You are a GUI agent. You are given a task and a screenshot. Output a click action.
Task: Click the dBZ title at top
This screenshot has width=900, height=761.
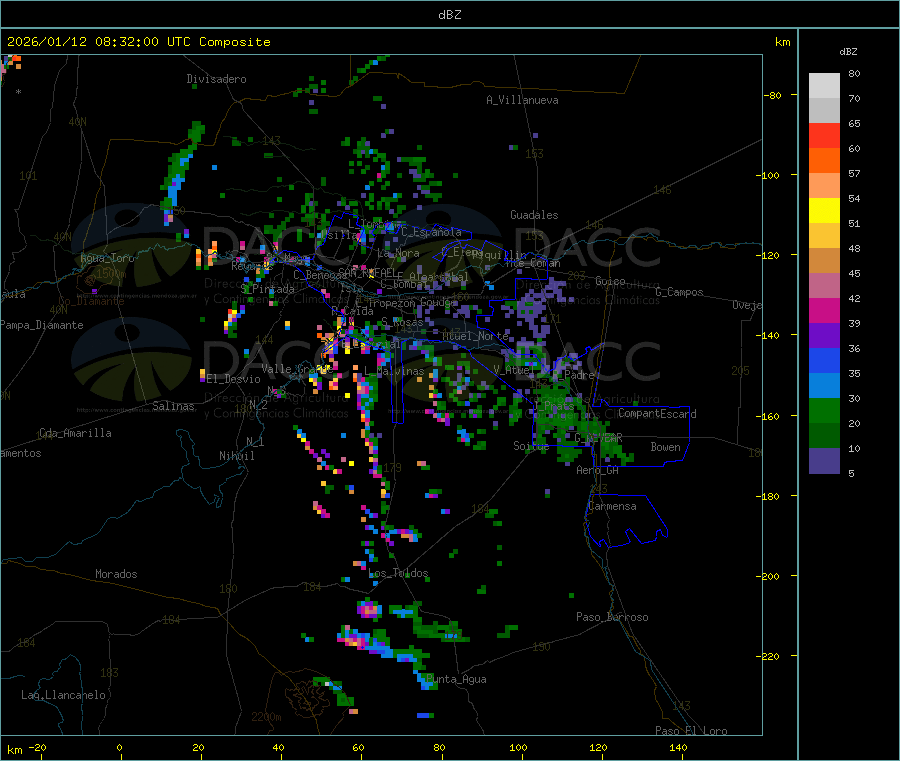[x=449, y=15]
